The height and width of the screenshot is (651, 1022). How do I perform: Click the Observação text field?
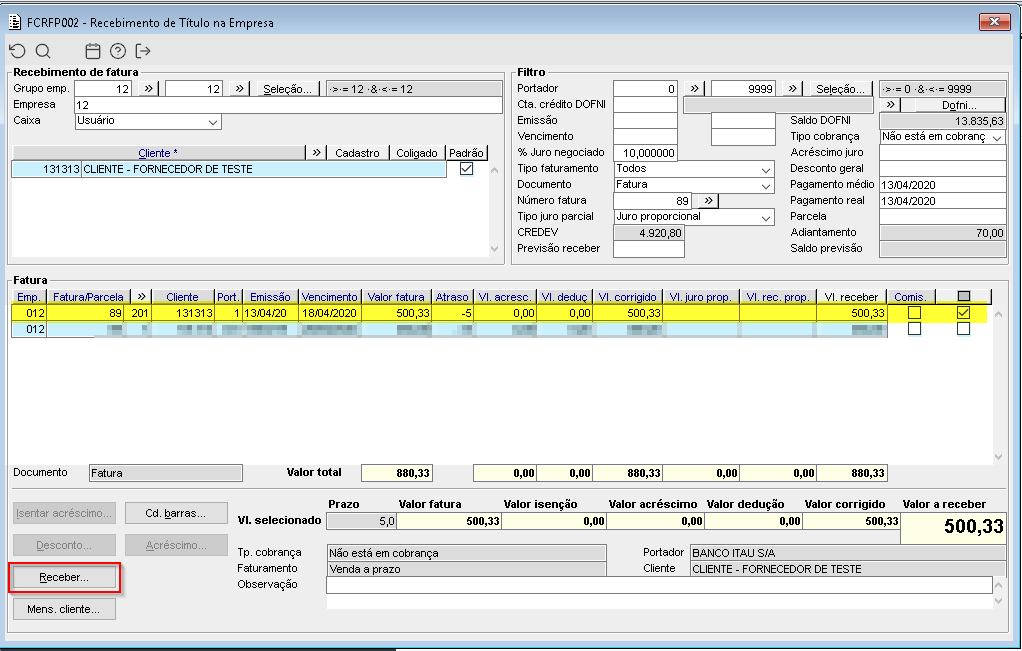tap(658, 585)
